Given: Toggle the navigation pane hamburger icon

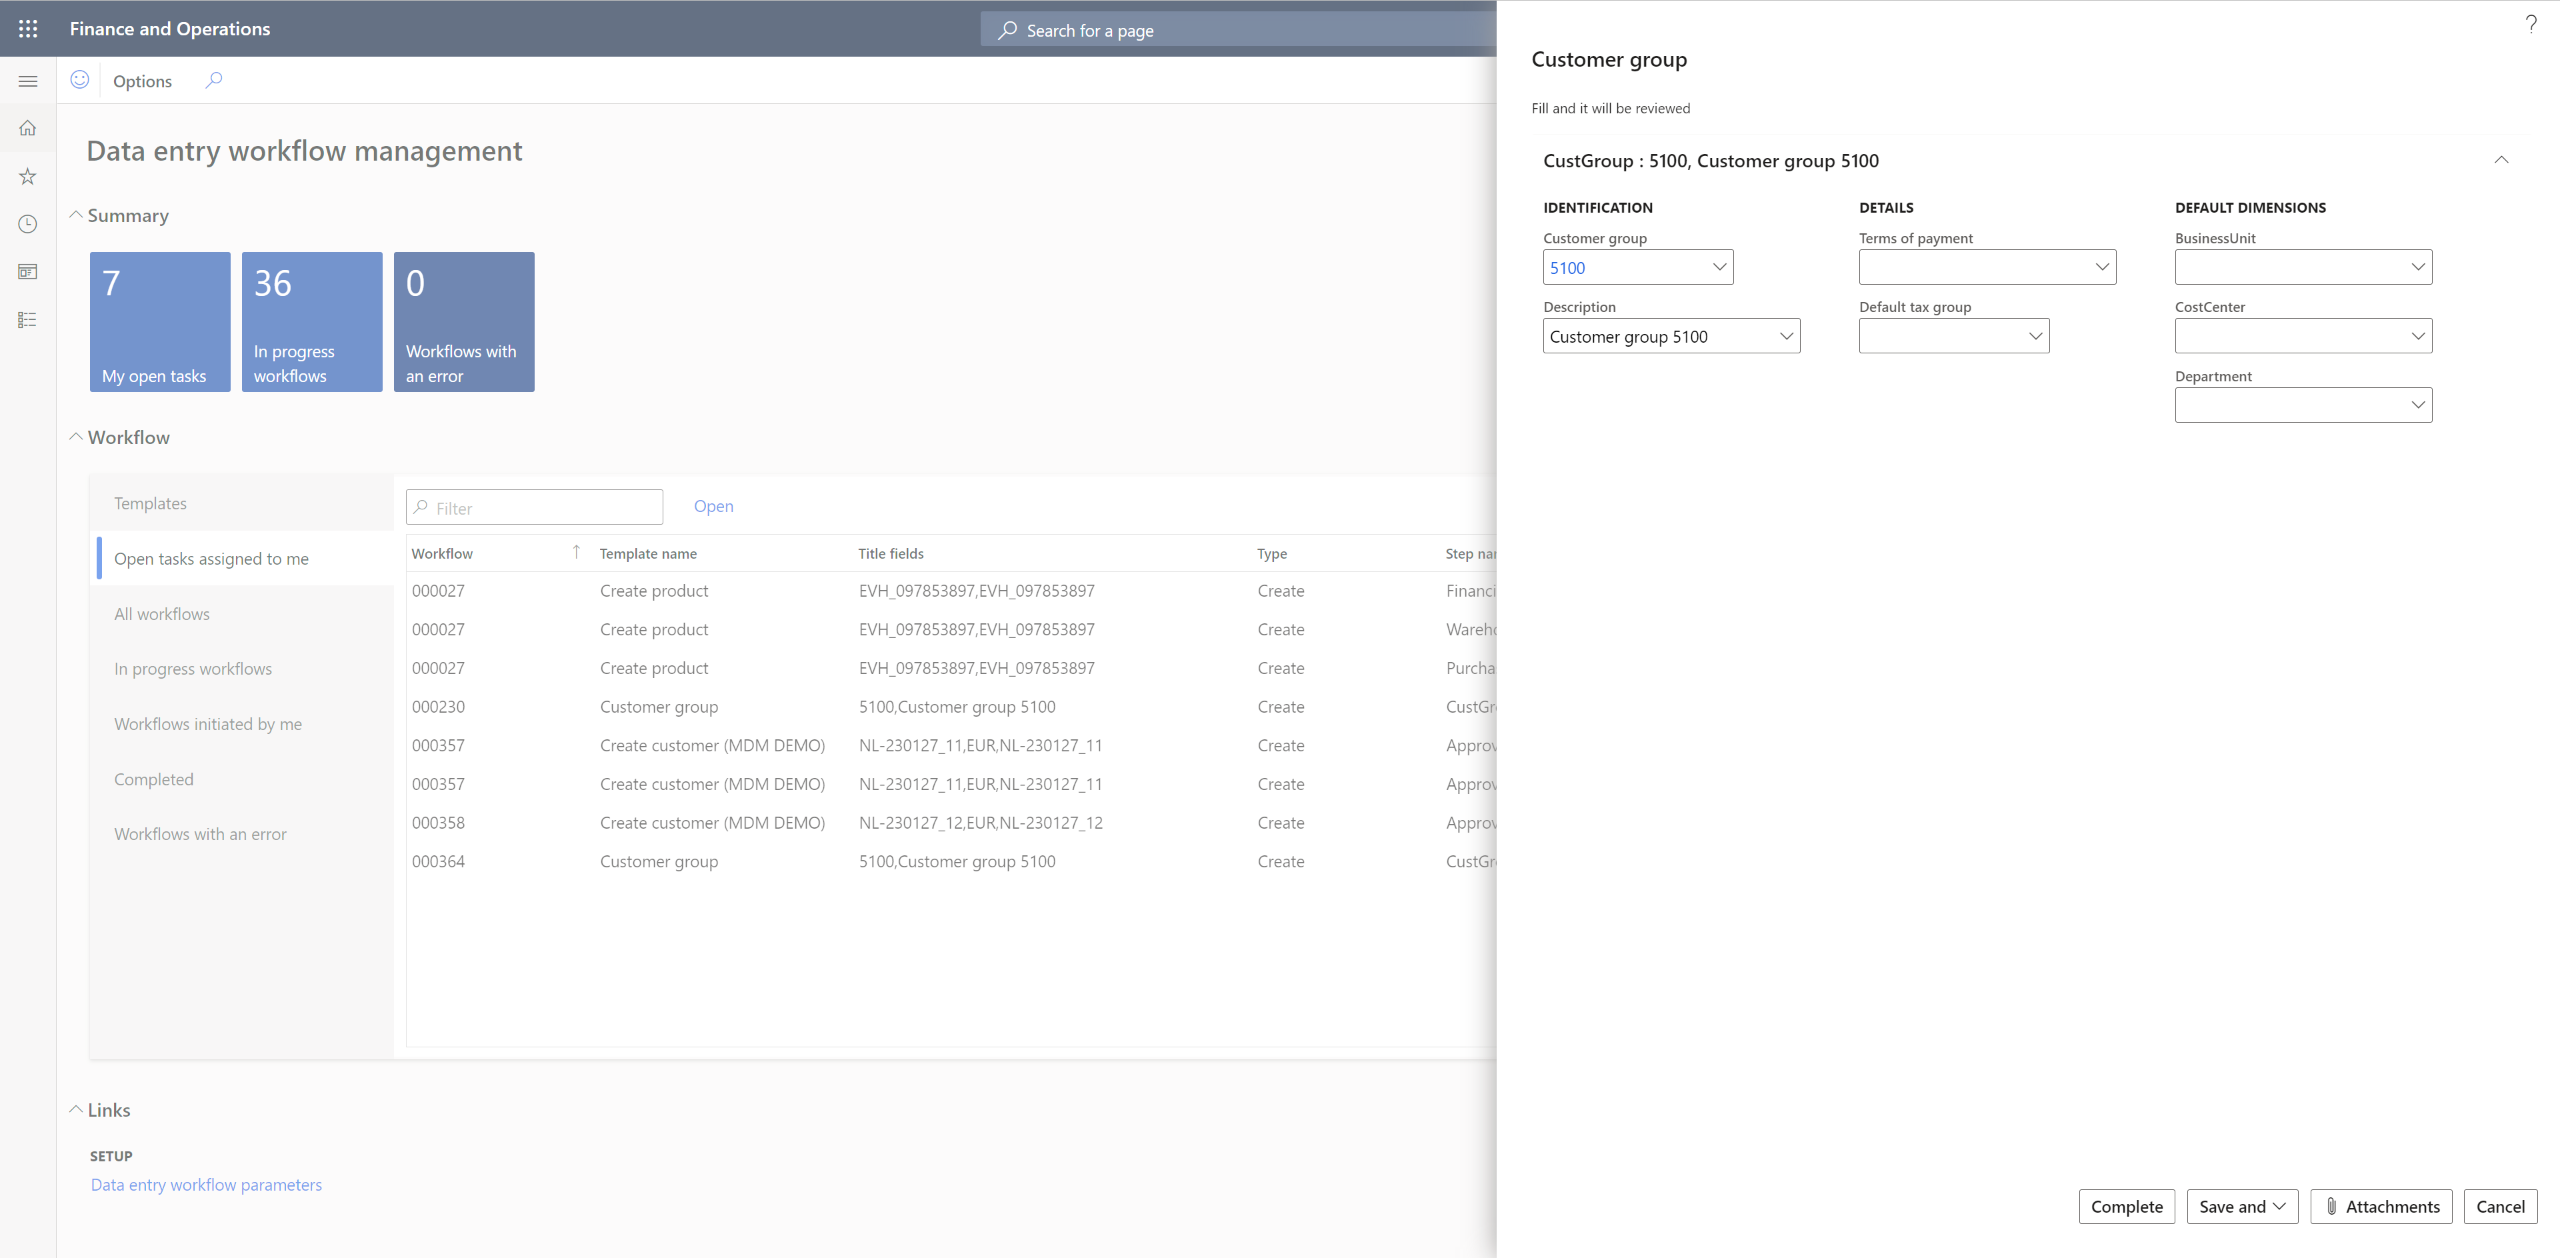Looking at the screenshot, I should (x=27, y=81).
